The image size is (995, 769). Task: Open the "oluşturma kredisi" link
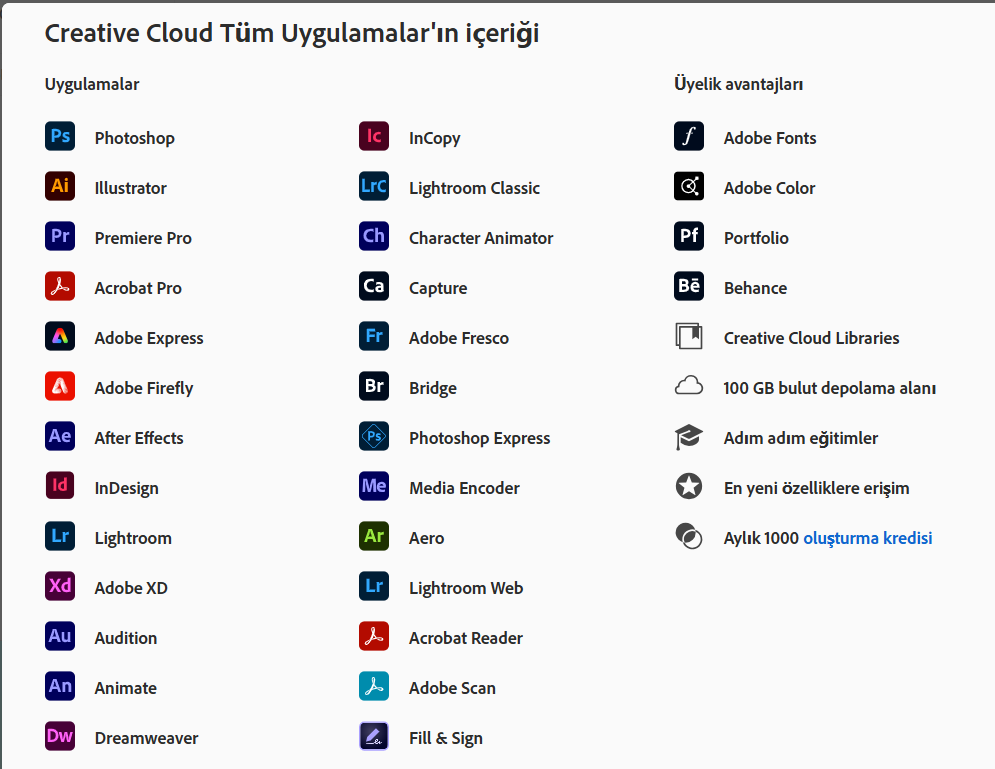point(867,538)
